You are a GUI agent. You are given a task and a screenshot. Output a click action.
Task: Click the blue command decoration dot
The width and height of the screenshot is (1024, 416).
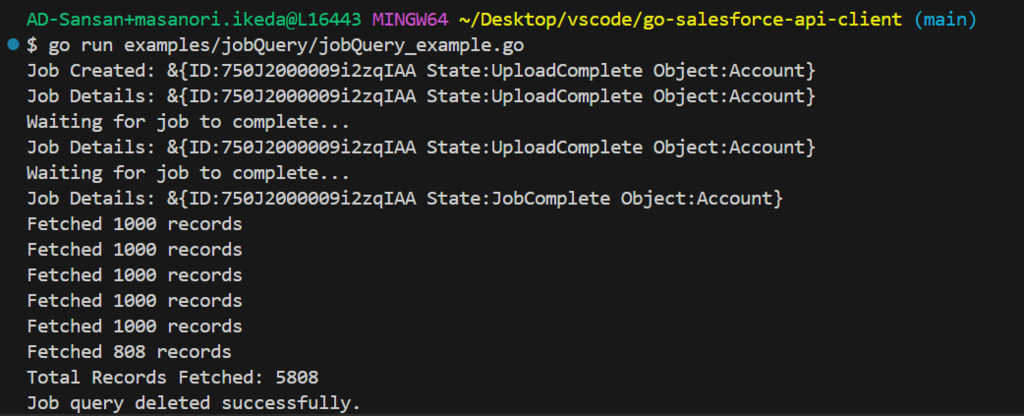point(14,46)
